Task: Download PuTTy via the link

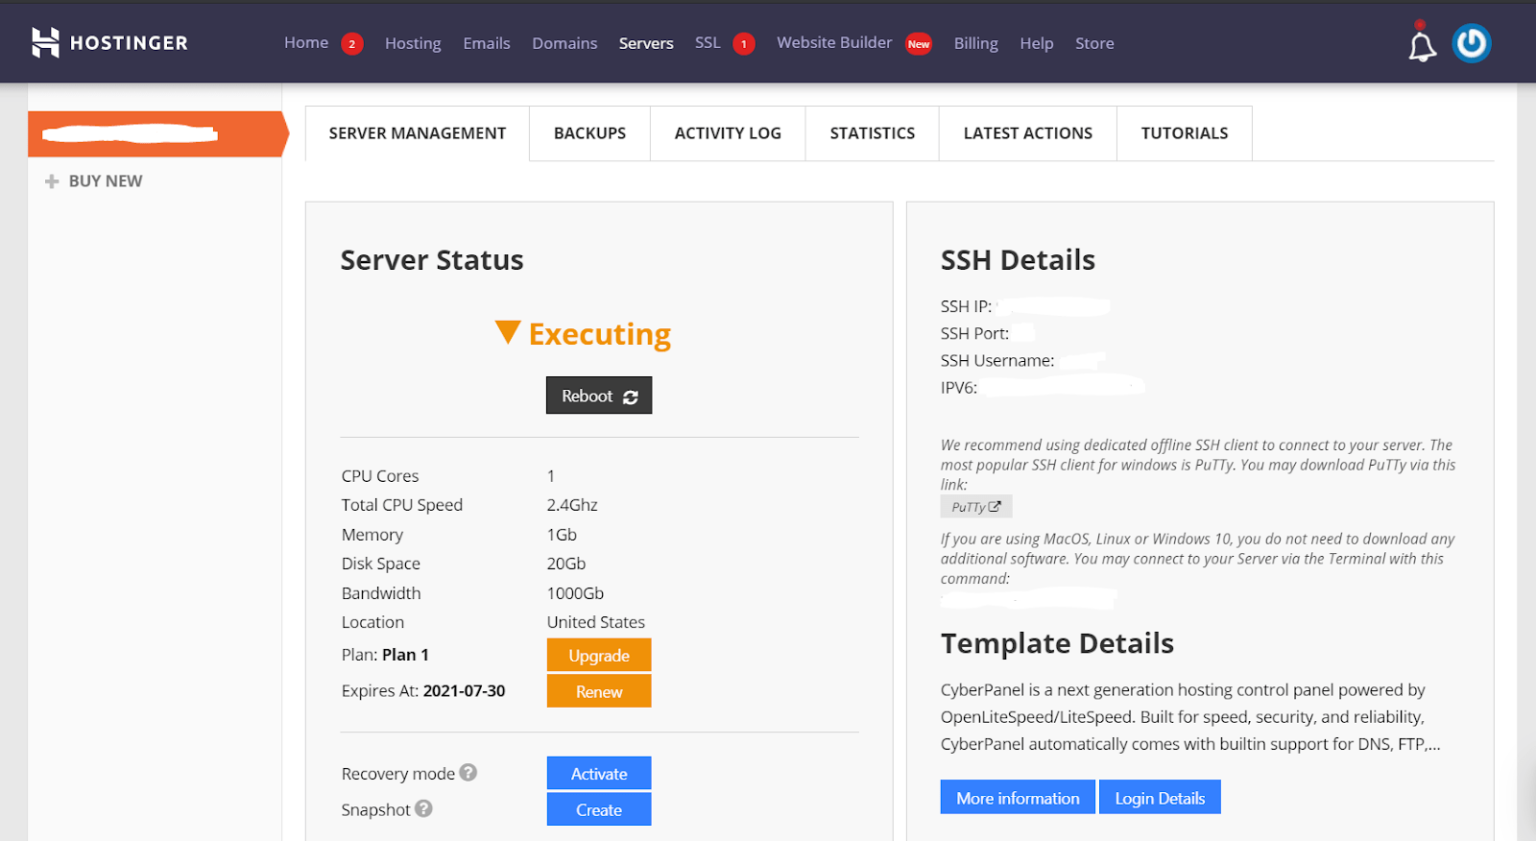Action: pos(975,506)
